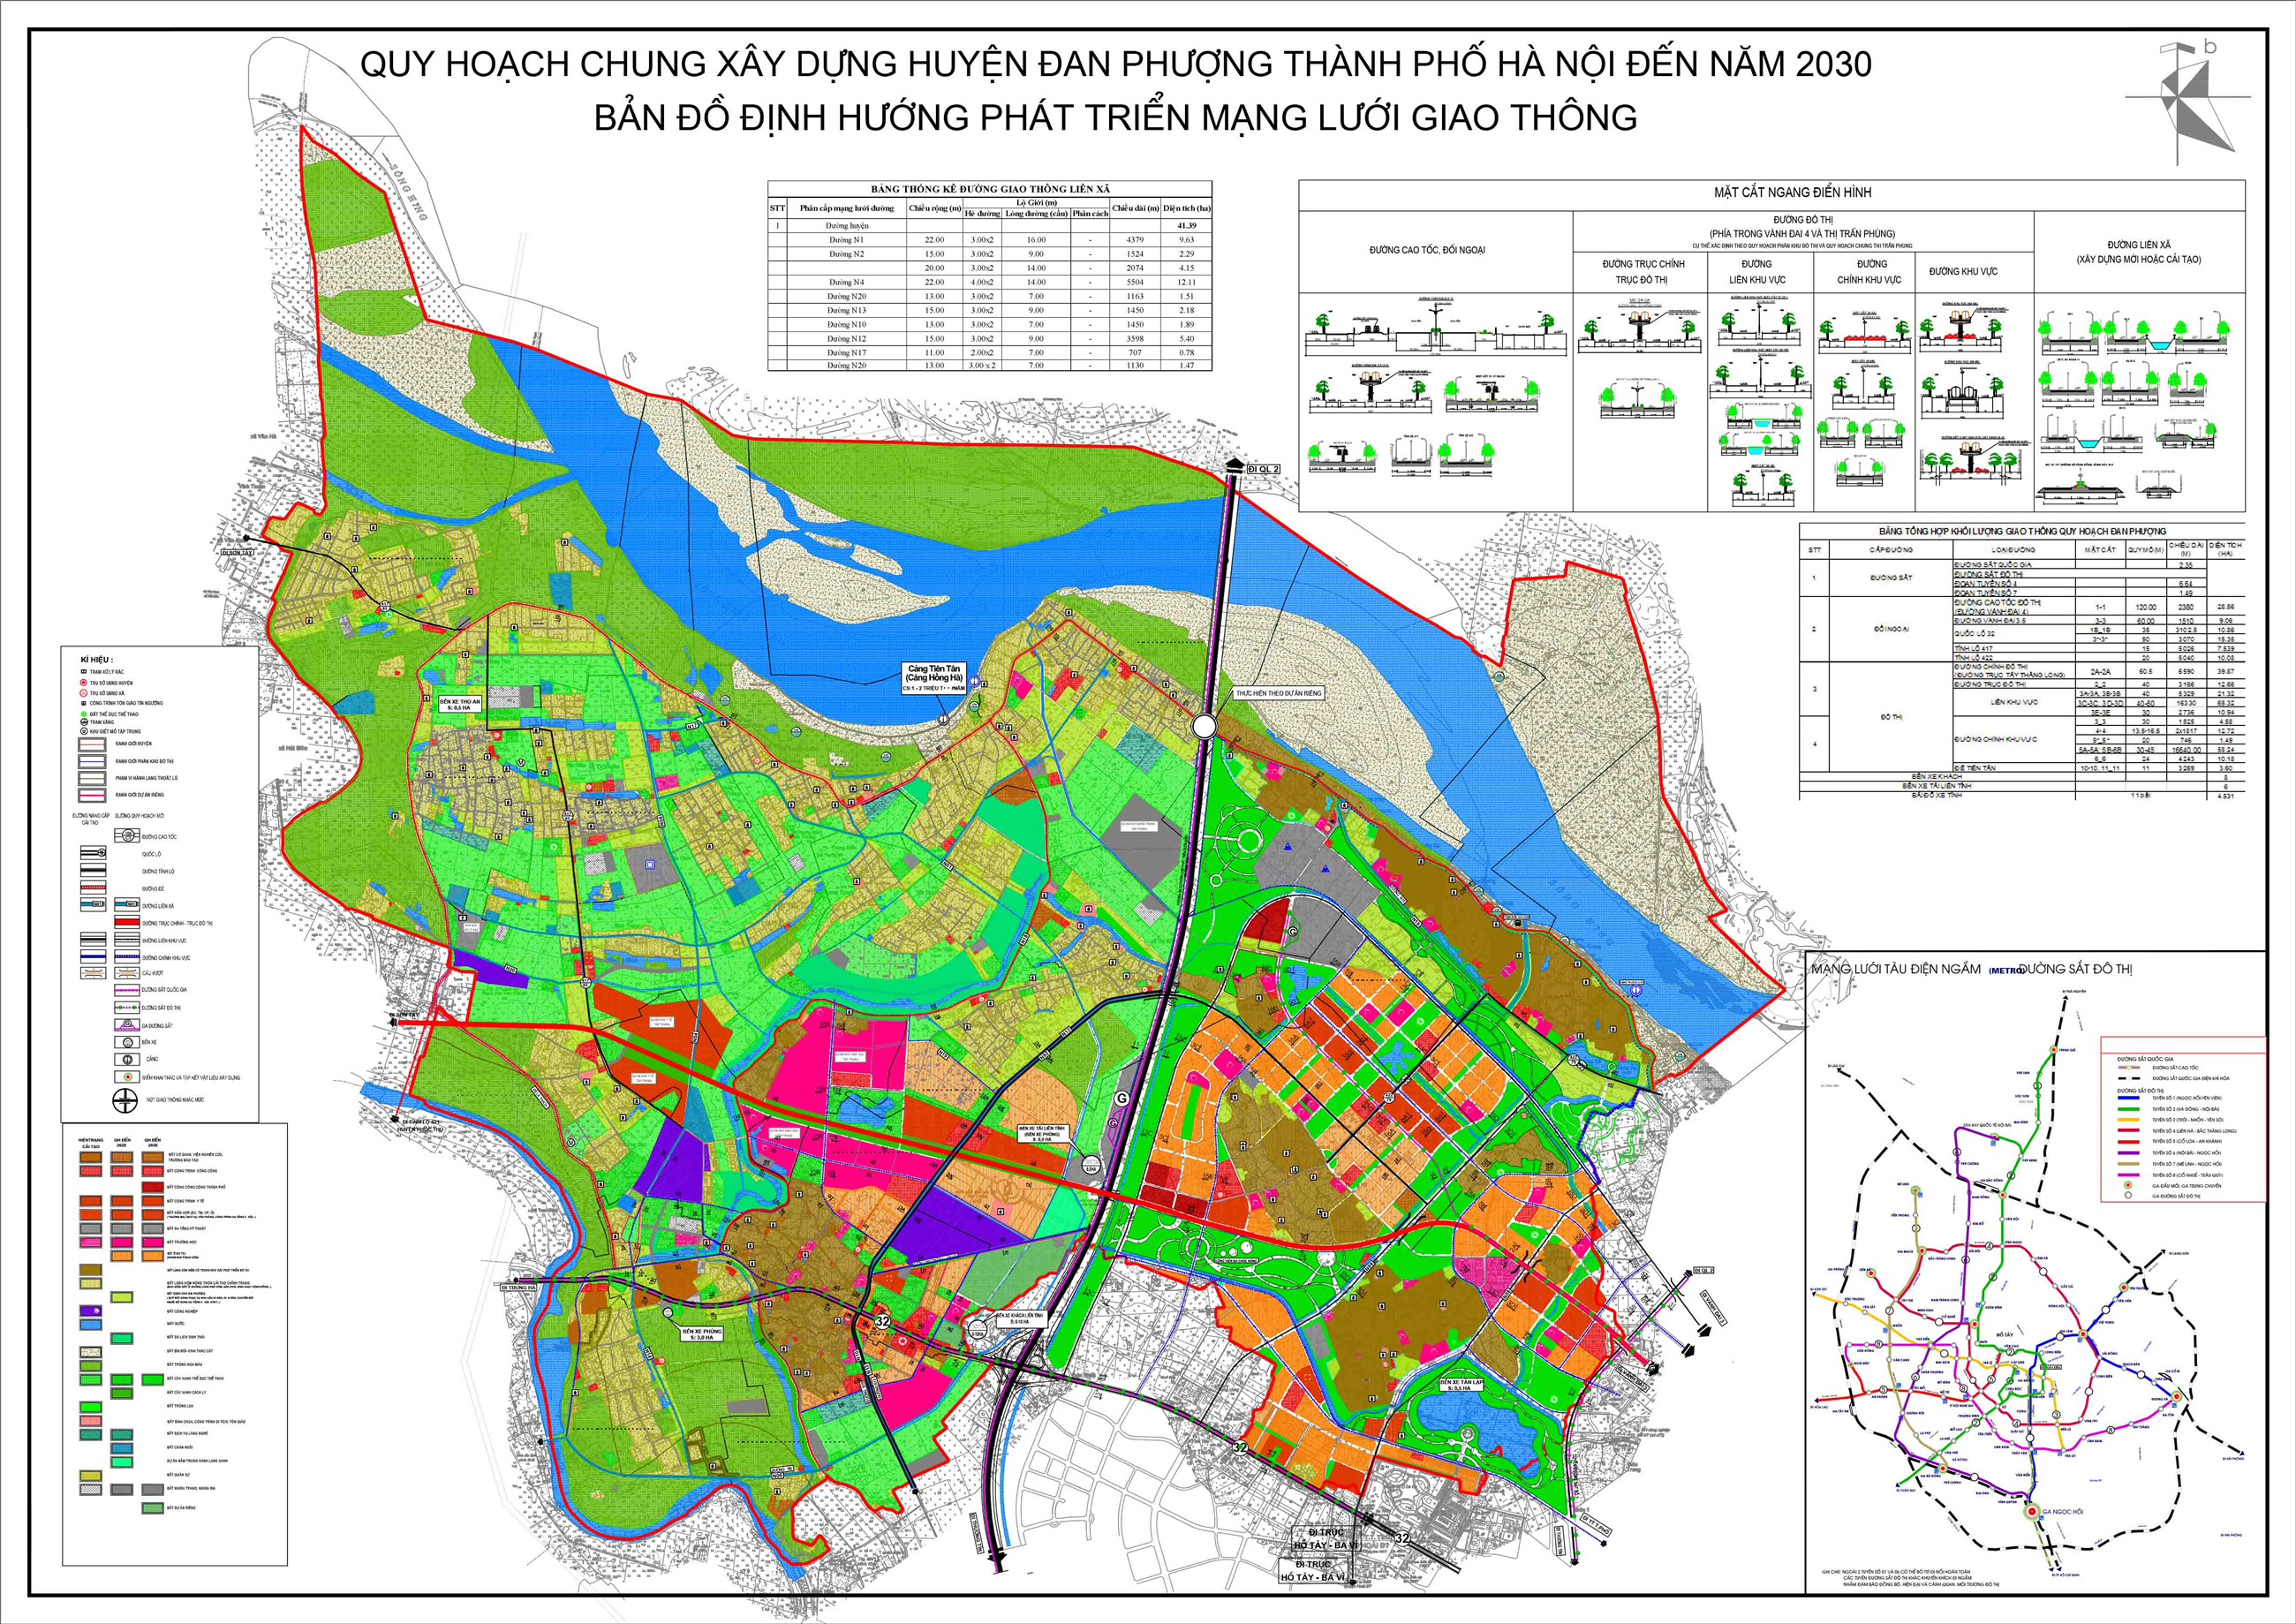The height and width of the screenshot is (1624, 2296).
Task: Click 'MẠNG LƯỚI TÀU ĐIỆN NGẦM' inset title
Action: 1897,969
